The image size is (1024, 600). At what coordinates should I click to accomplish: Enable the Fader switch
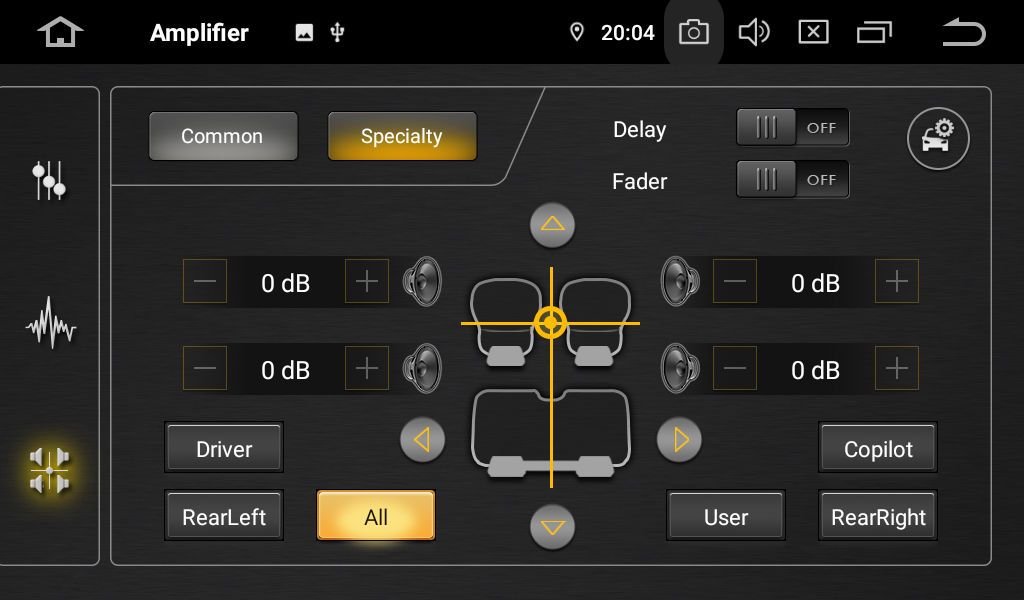point(792,180)
